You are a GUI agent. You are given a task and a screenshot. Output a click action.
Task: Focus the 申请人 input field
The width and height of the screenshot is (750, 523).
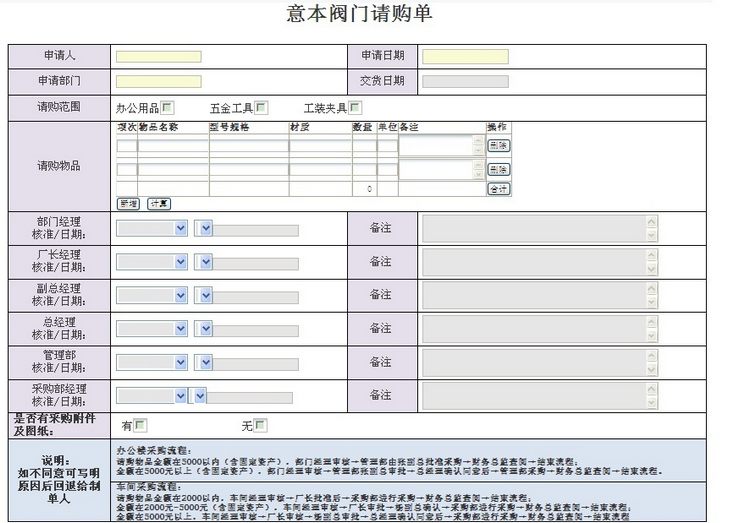click(159, 57)
